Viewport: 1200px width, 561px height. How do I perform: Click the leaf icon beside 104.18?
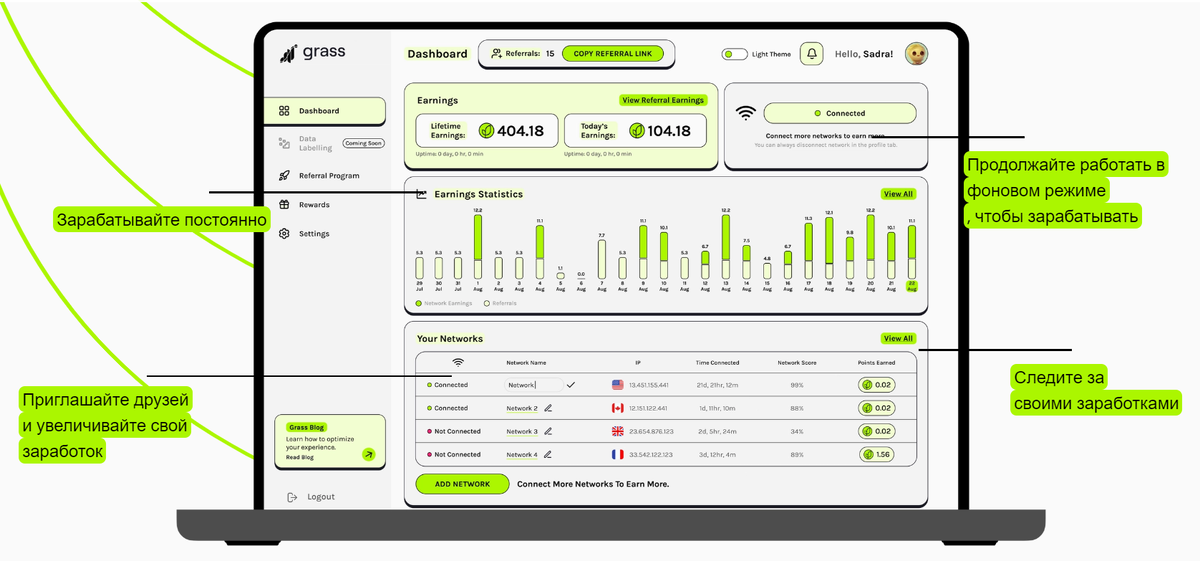[x=636, y=131]
